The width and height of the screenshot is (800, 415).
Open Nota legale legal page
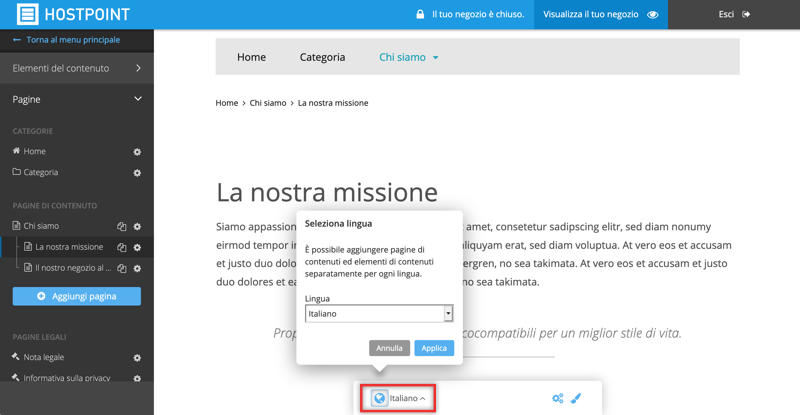pos(43,357)
